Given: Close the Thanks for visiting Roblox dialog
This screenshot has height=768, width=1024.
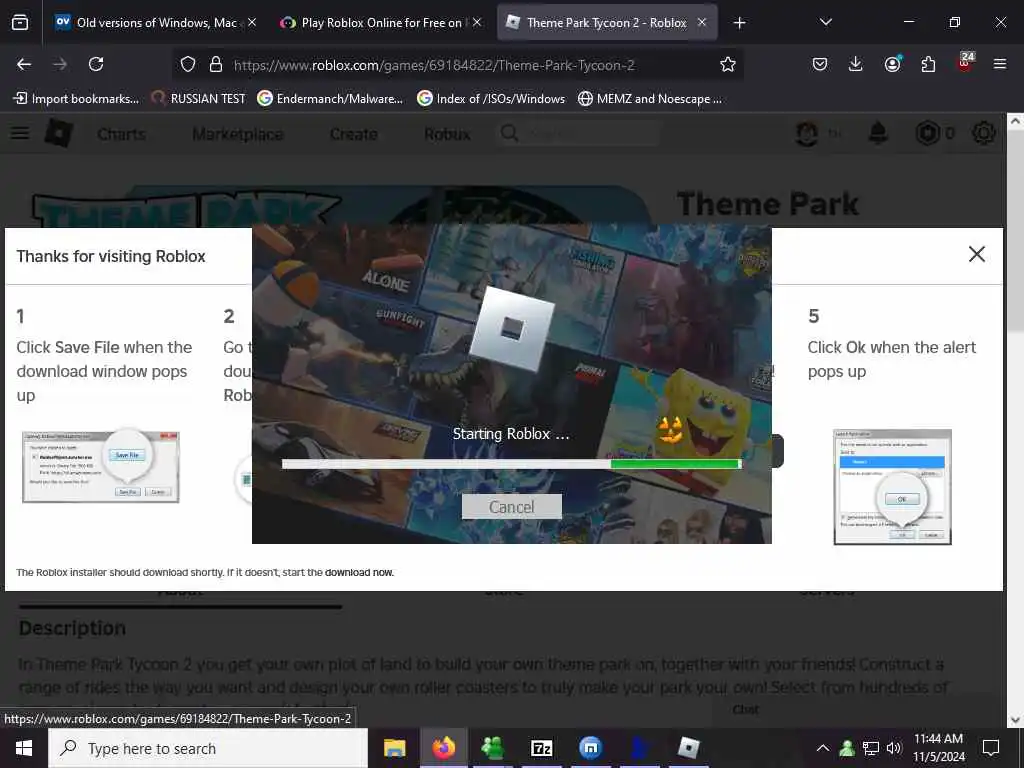Looking at the screenshot, I should point(976,254).
